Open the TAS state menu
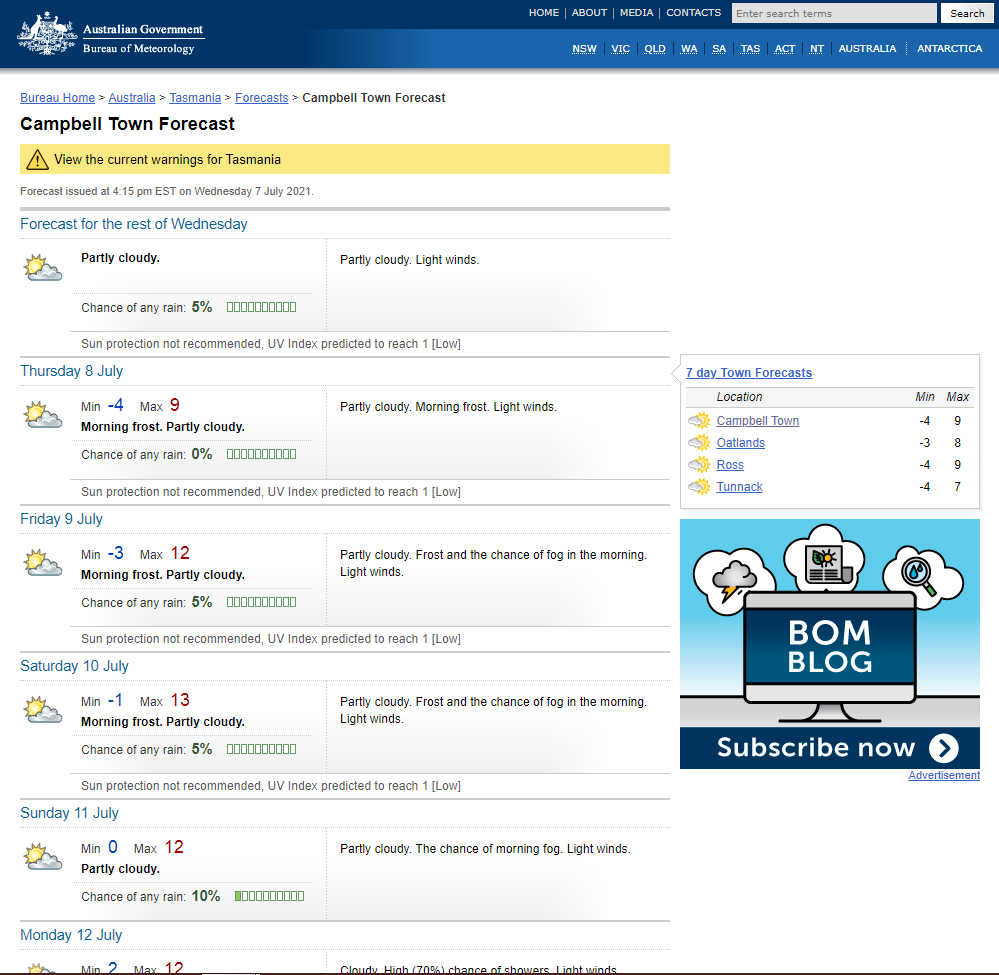Screen dimensions: 999x975 click(x=750, y=49)
